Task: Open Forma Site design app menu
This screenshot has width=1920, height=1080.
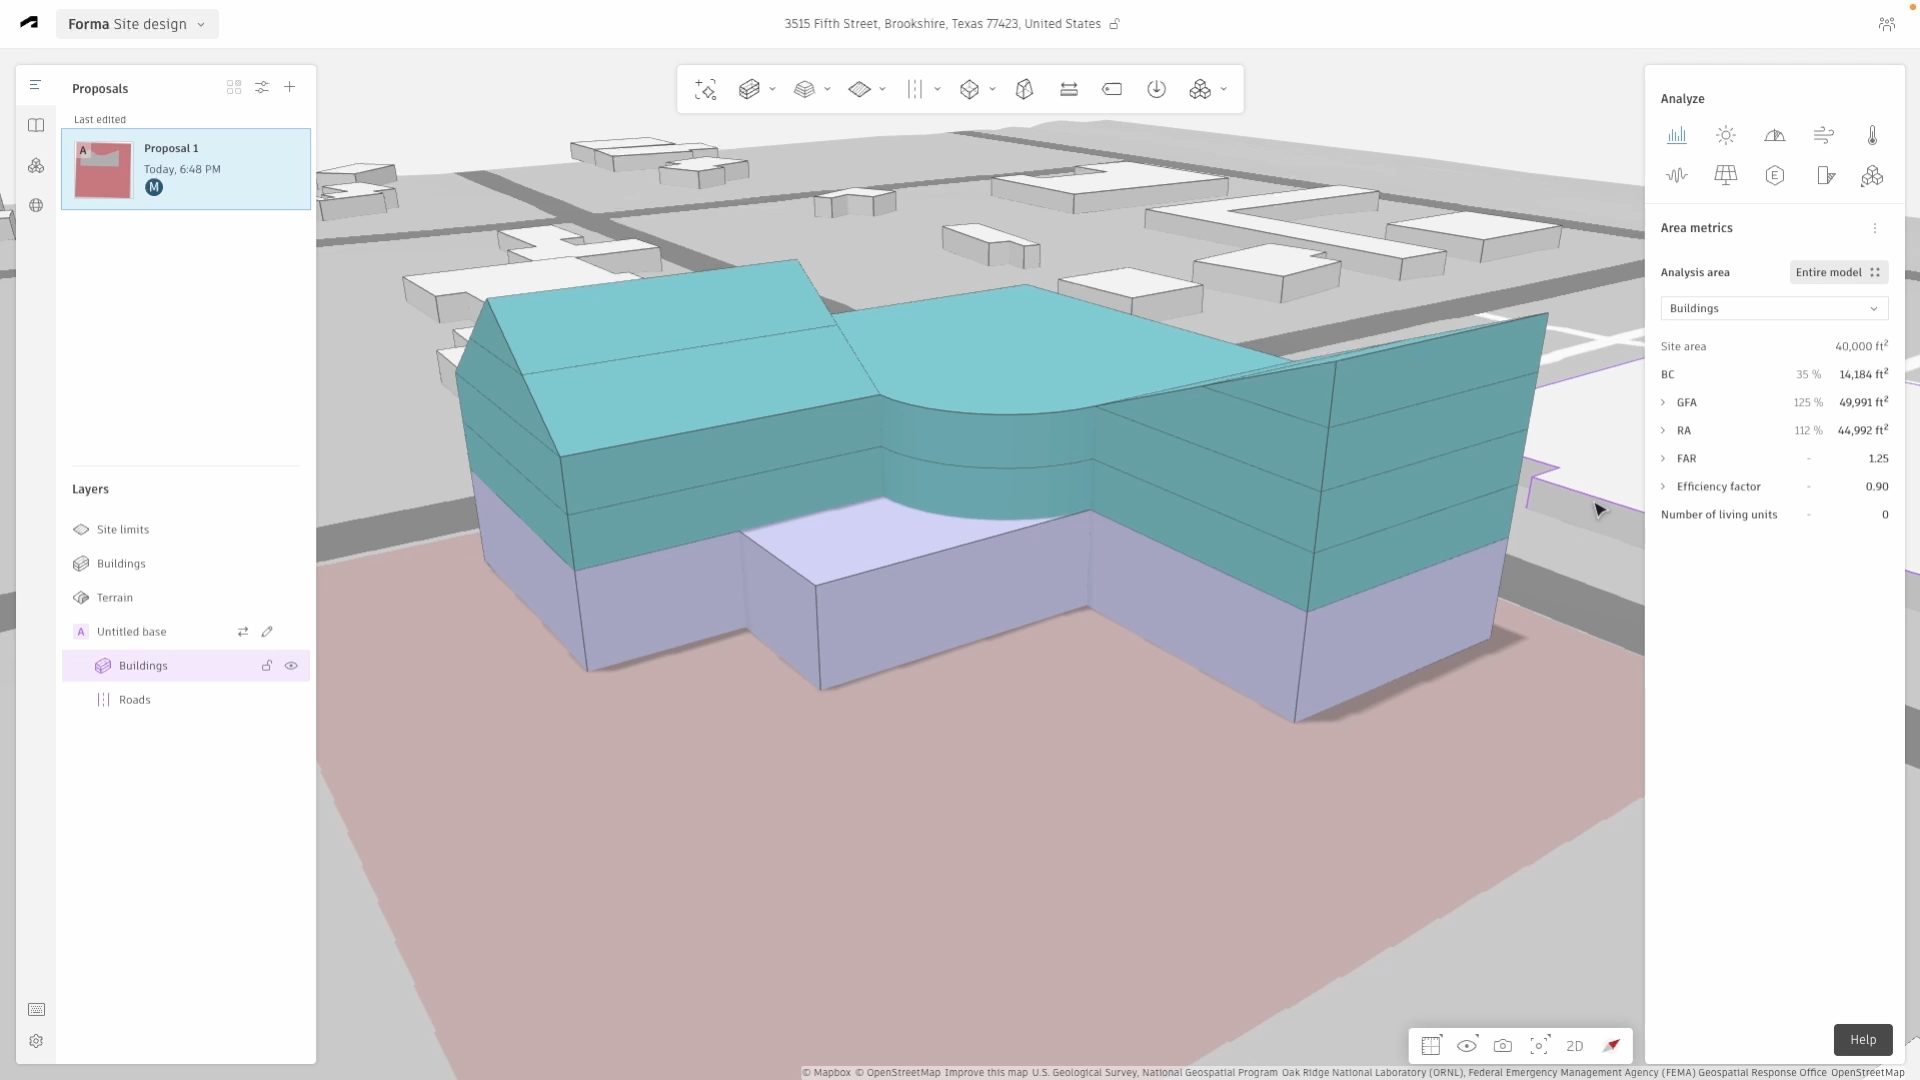Action: pos(137,24)
